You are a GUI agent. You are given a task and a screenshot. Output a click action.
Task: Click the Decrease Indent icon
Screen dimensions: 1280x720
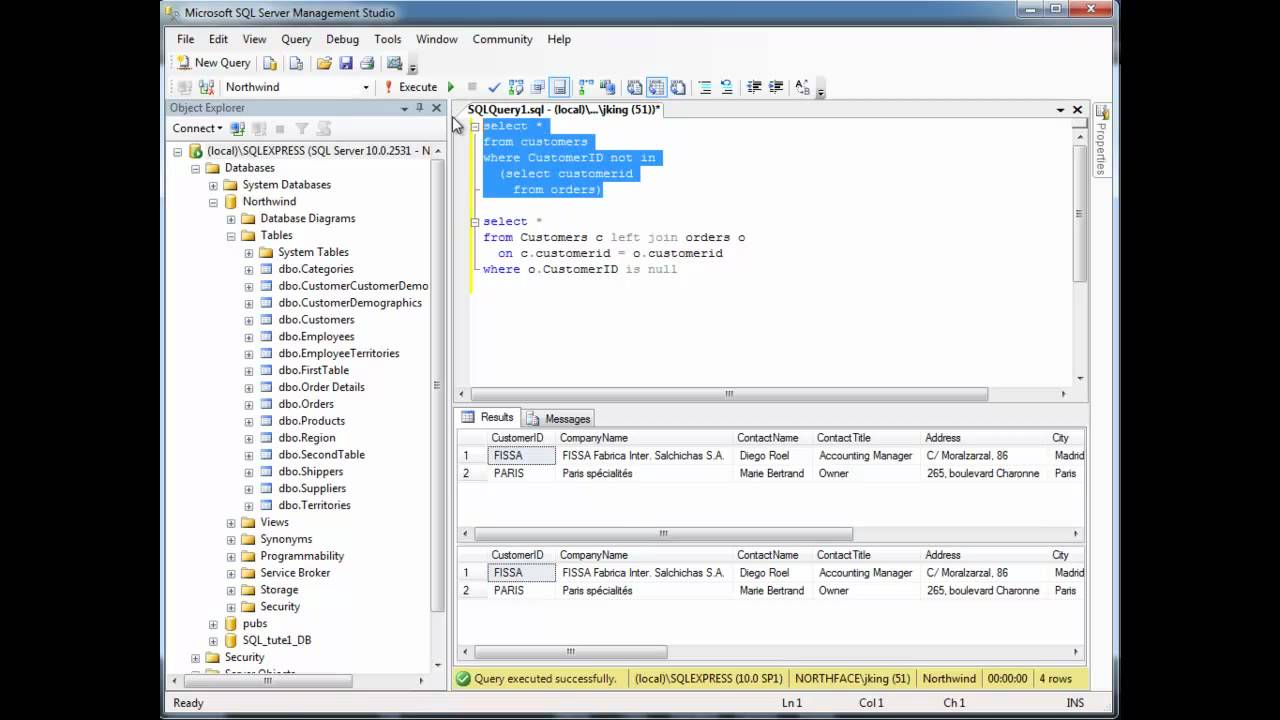755,87
